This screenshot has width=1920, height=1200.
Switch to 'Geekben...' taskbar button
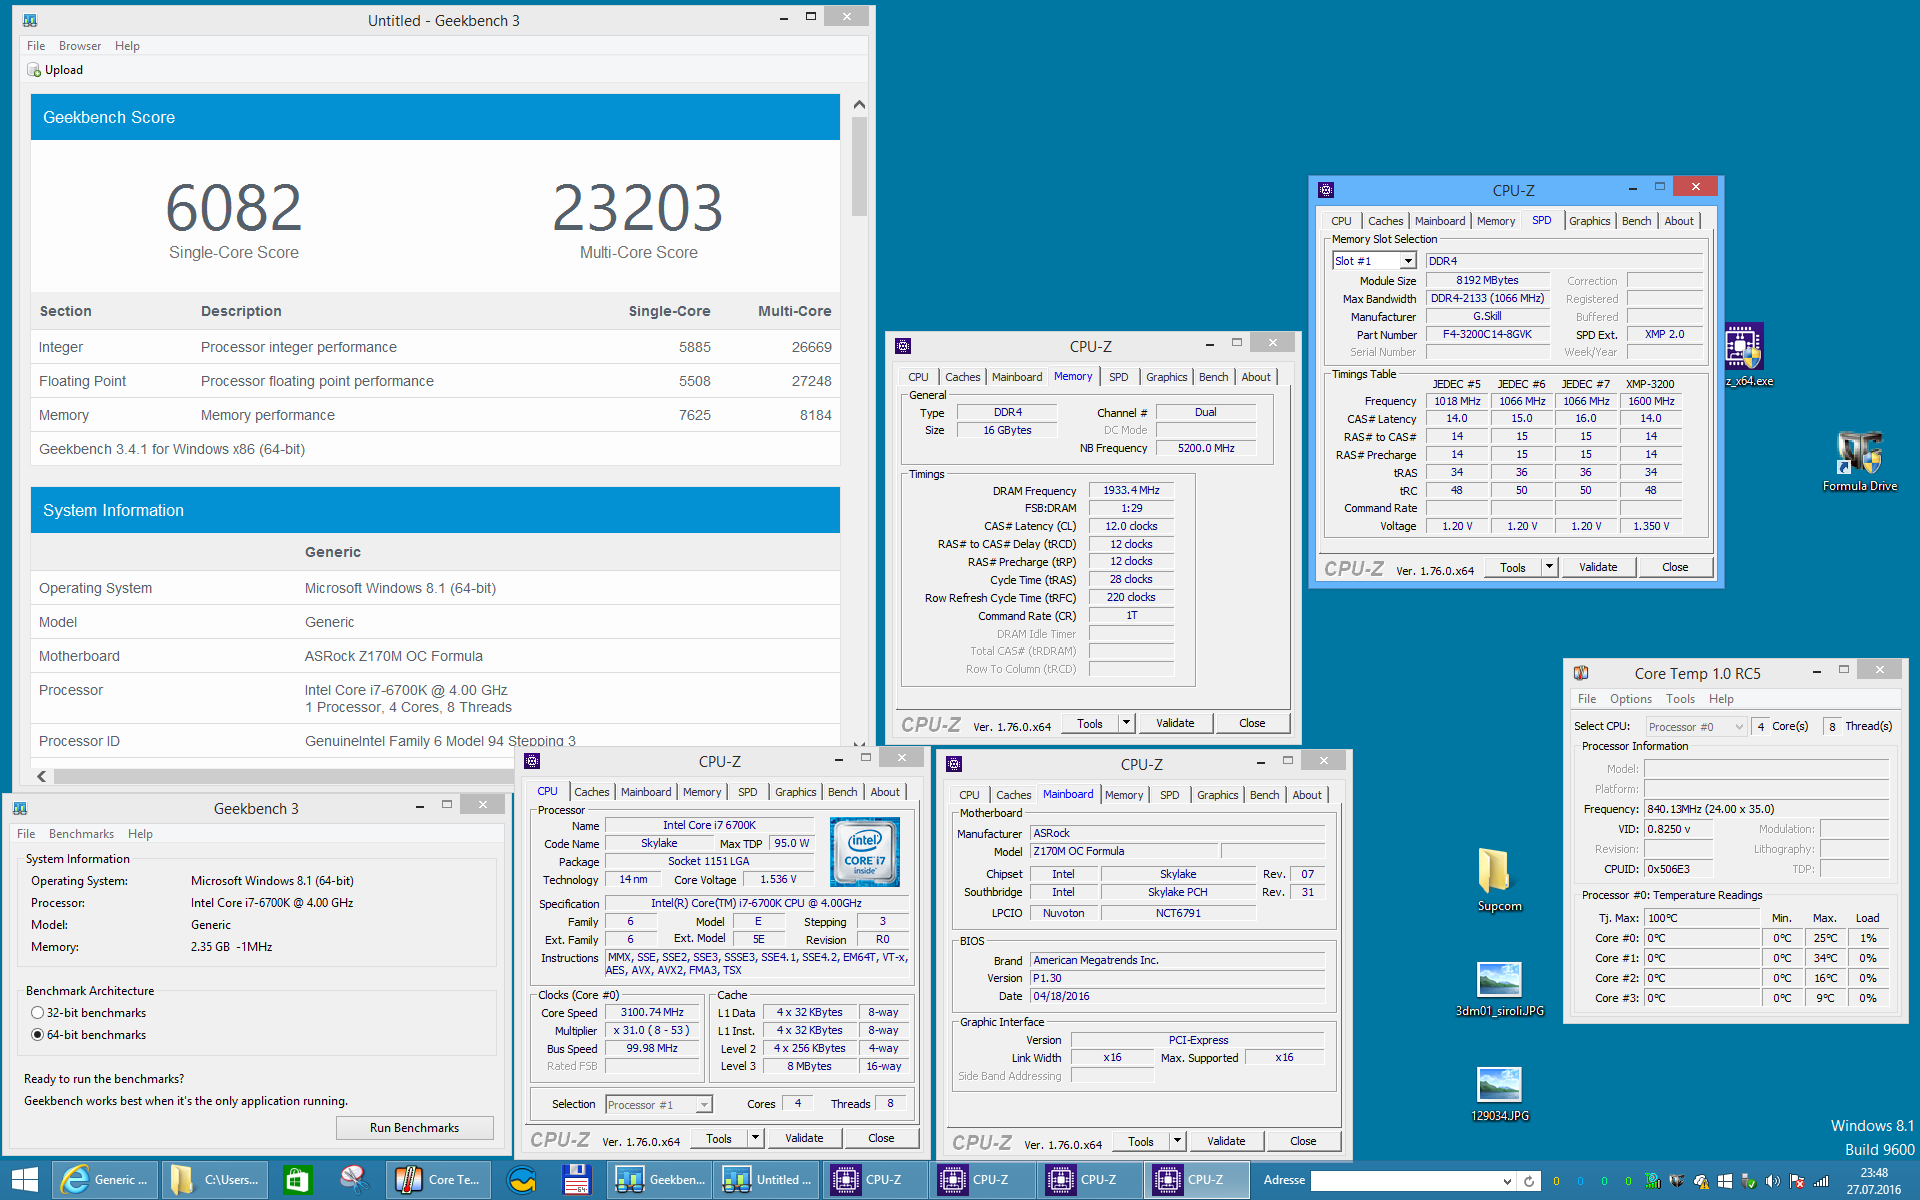pos(661,1180)
